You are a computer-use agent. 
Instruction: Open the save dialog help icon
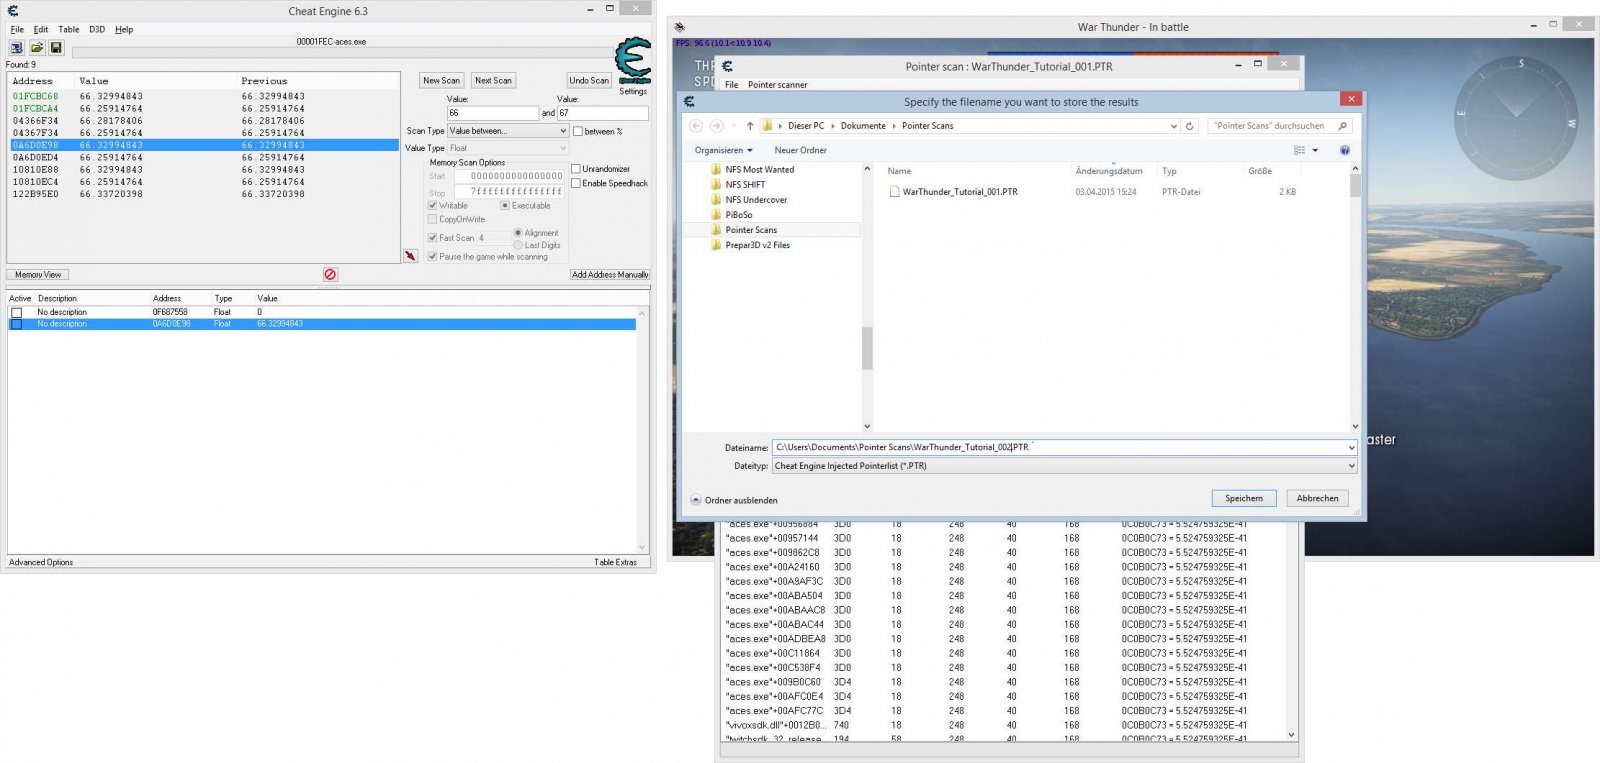[1344, 150]
